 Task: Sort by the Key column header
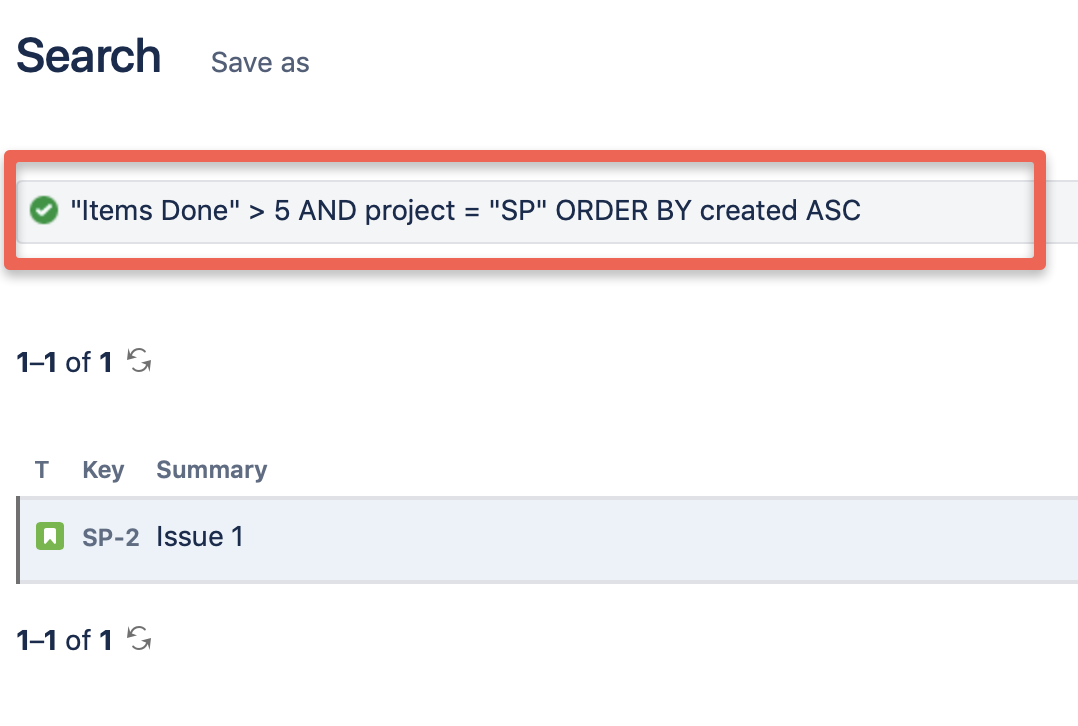coord(103,470)
